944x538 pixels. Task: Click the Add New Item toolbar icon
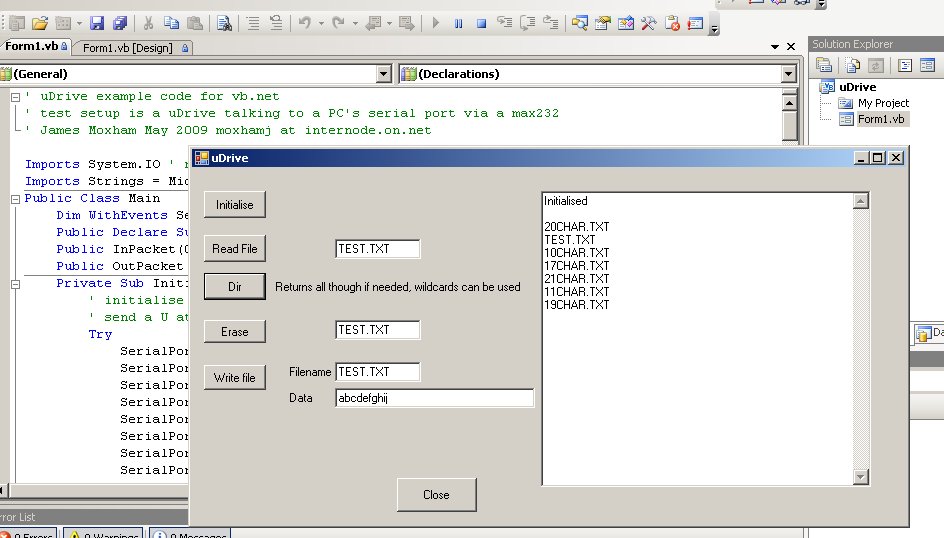[63, 23]
